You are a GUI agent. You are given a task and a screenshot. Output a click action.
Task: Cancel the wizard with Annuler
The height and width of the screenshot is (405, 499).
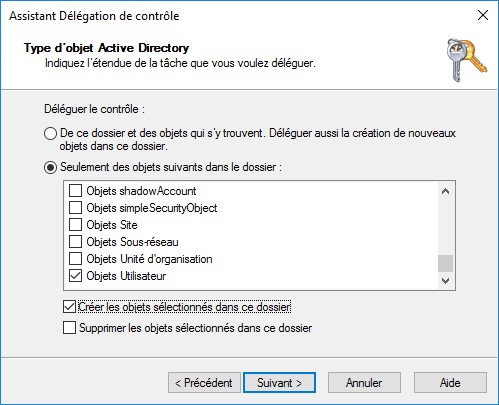364,383
